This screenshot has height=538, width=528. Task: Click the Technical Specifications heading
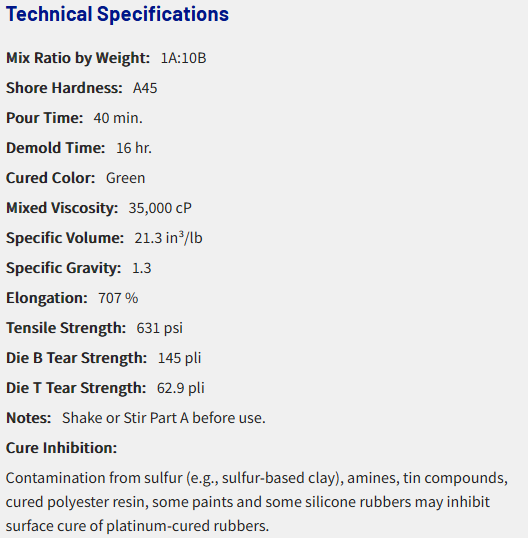pyautogui.click(x=117, y=14)
